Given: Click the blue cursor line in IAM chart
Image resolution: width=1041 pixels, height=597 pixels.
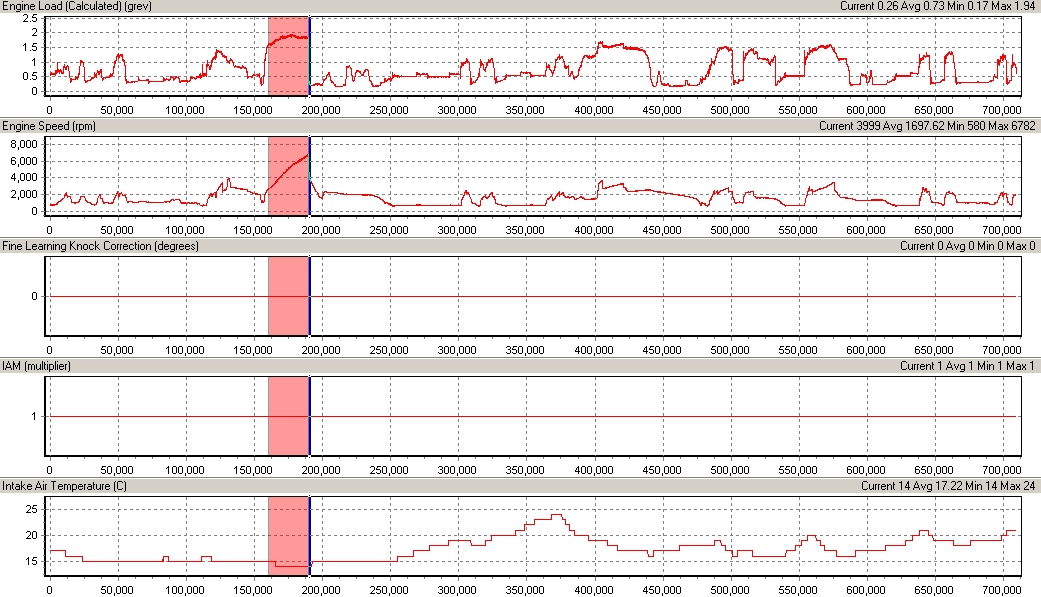Looking at the screenshot, I should point(310,416).
